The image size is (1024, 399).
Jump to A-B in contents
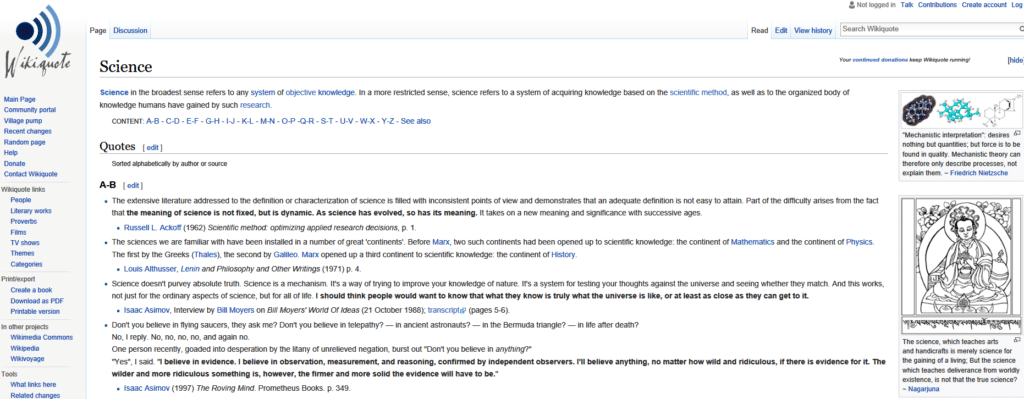(153, 121)
